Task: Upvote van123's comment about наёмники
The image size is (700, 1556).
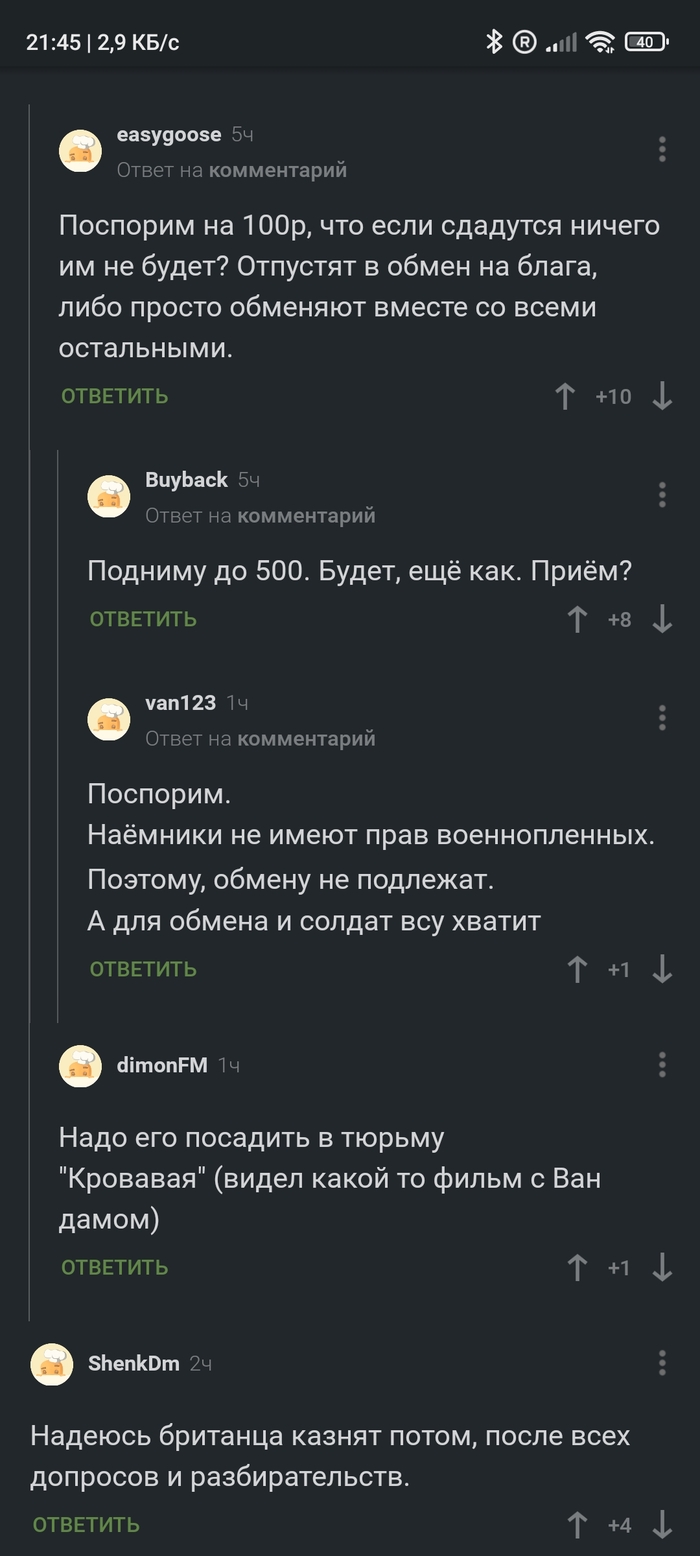Action: (x=577, y=968)
